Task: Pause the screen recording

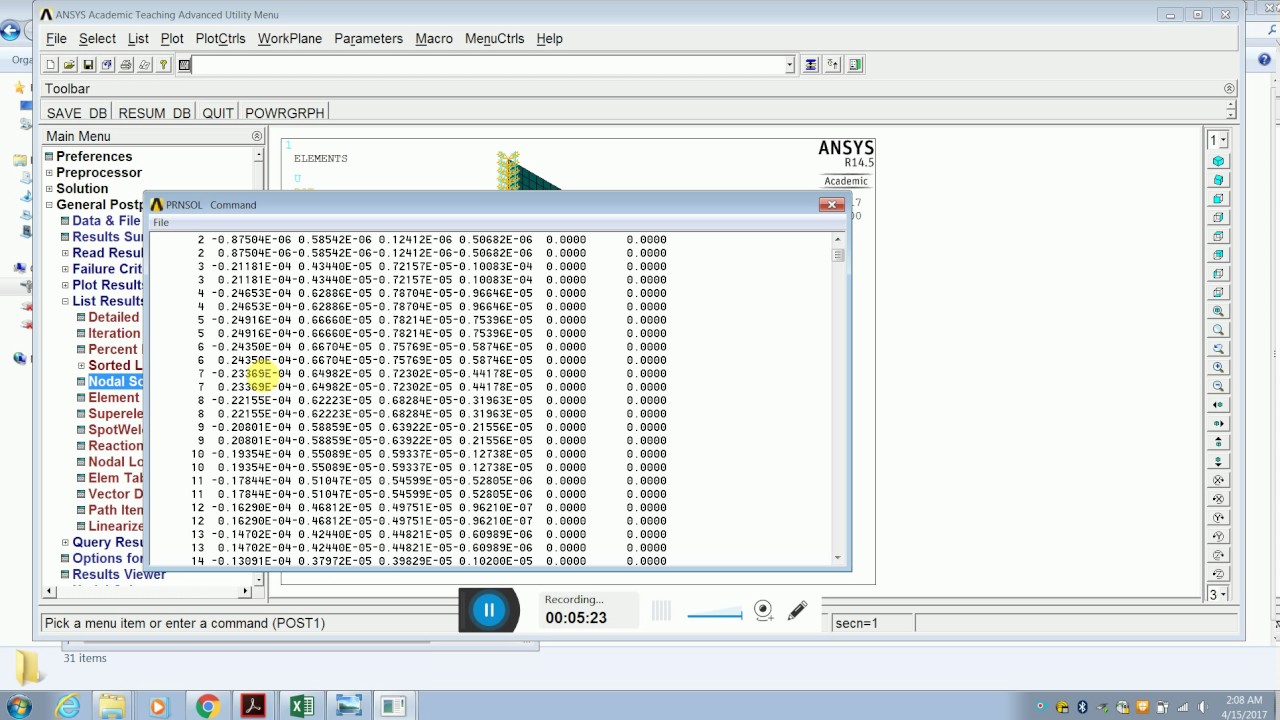Action: (x=489, y=610)
